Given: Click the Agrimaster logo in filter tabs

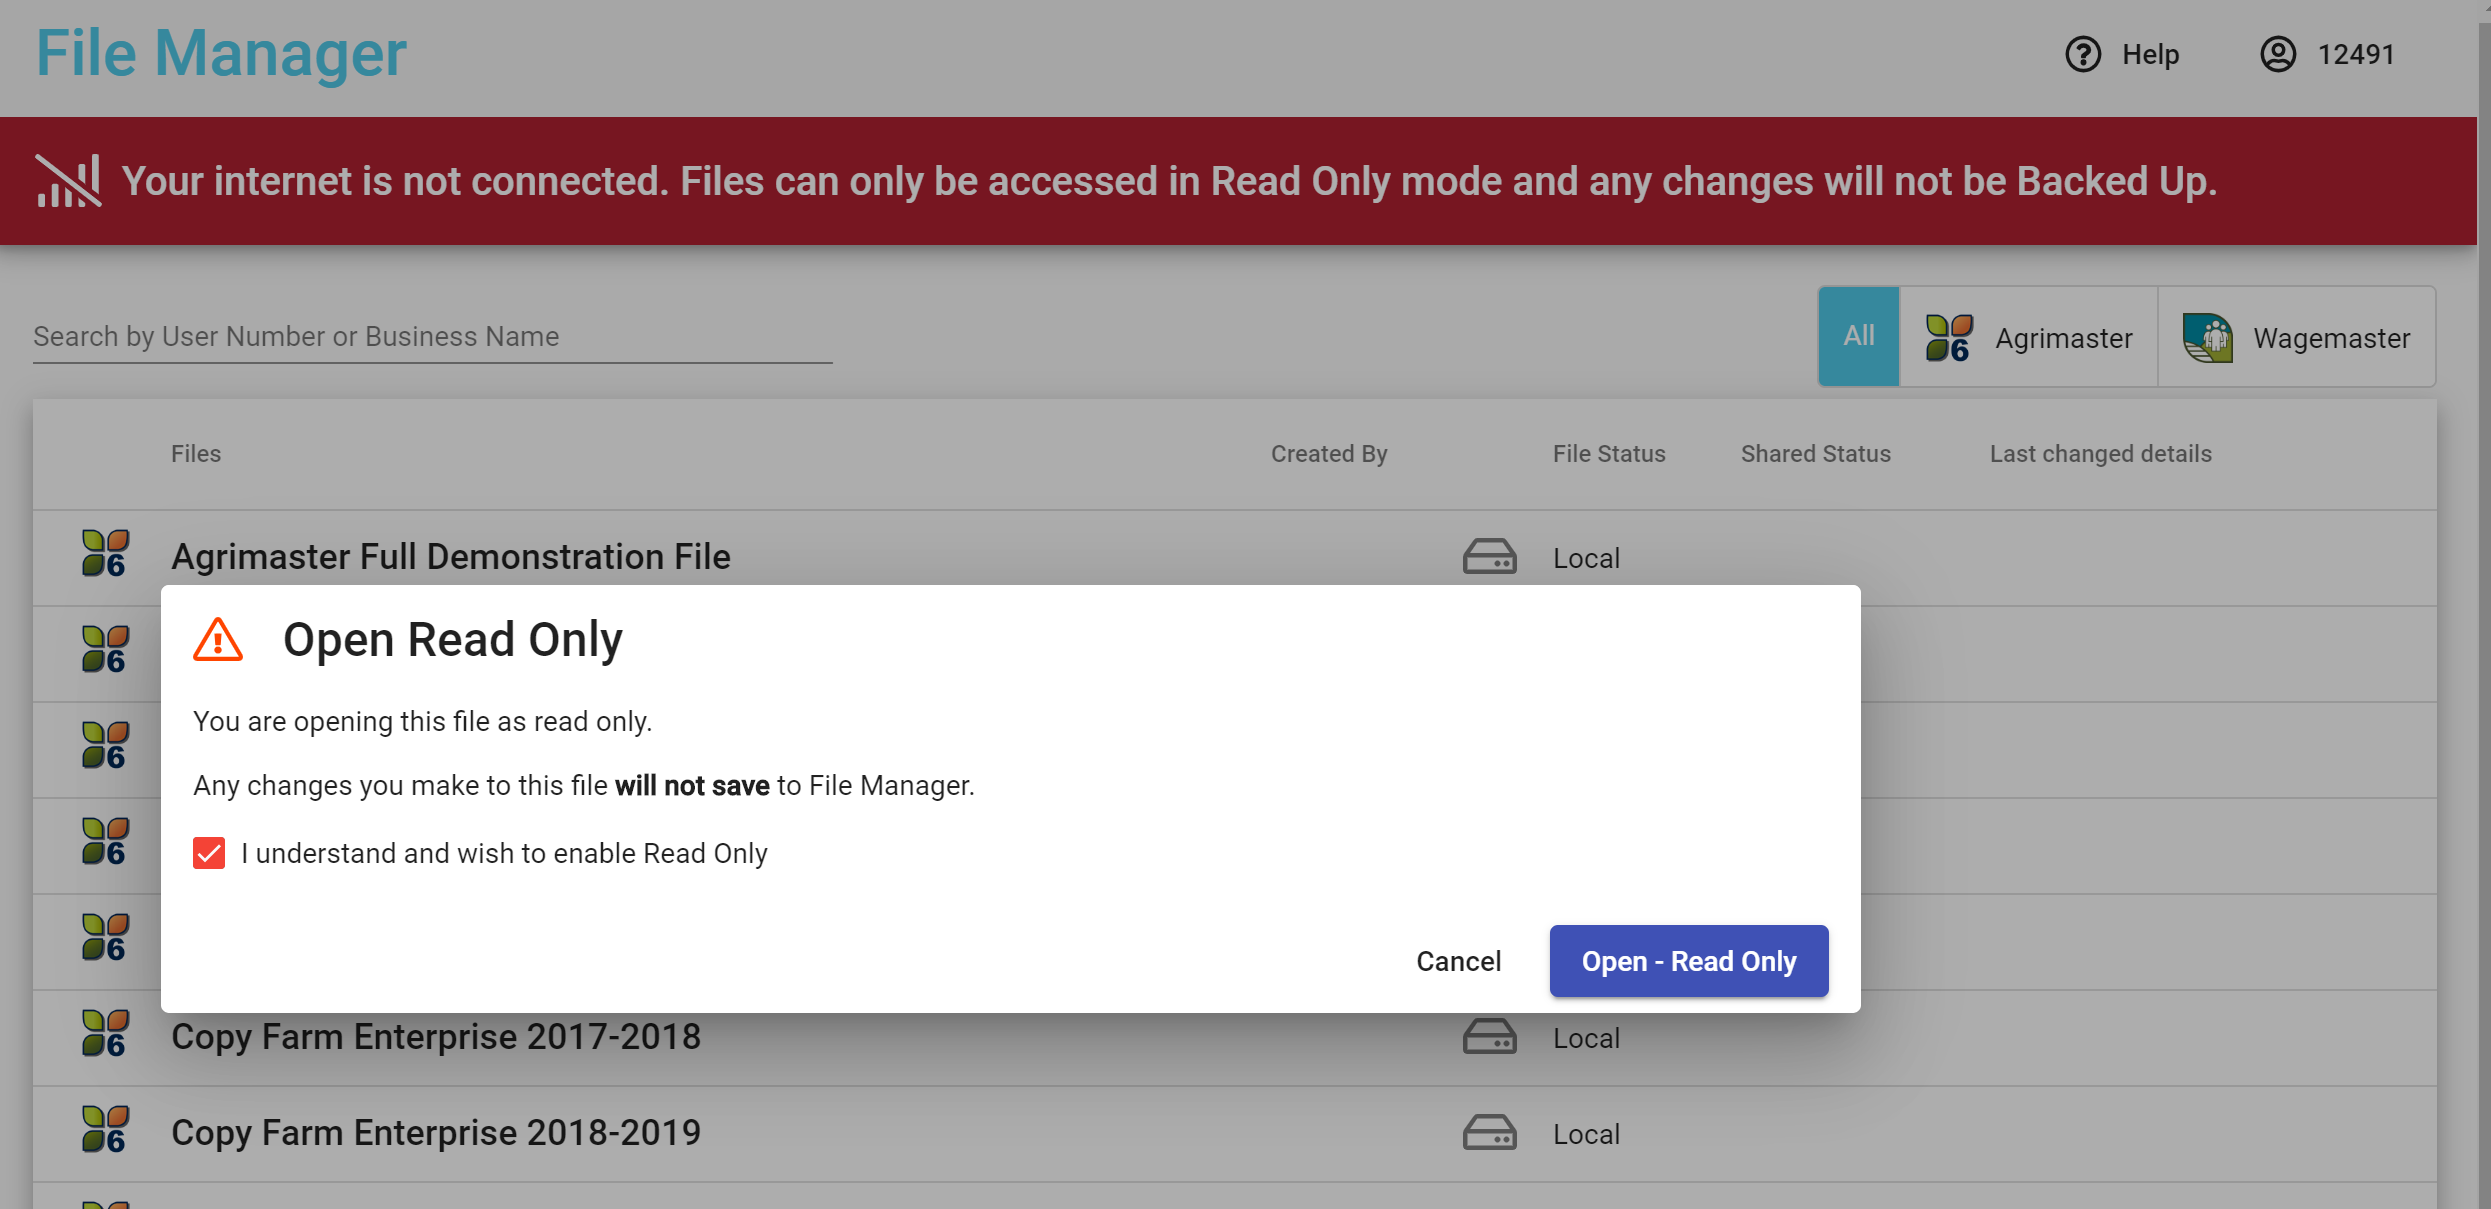Looking at the screenshot, I should click(1949, 337).
